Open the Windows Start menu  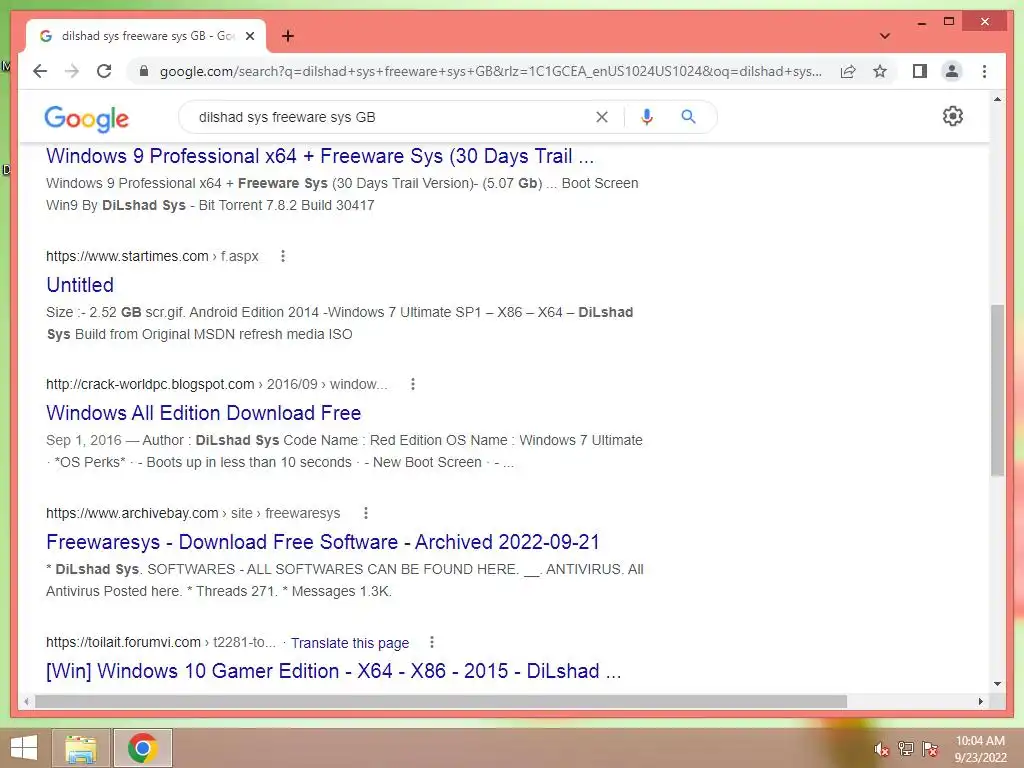click(24, 748)
